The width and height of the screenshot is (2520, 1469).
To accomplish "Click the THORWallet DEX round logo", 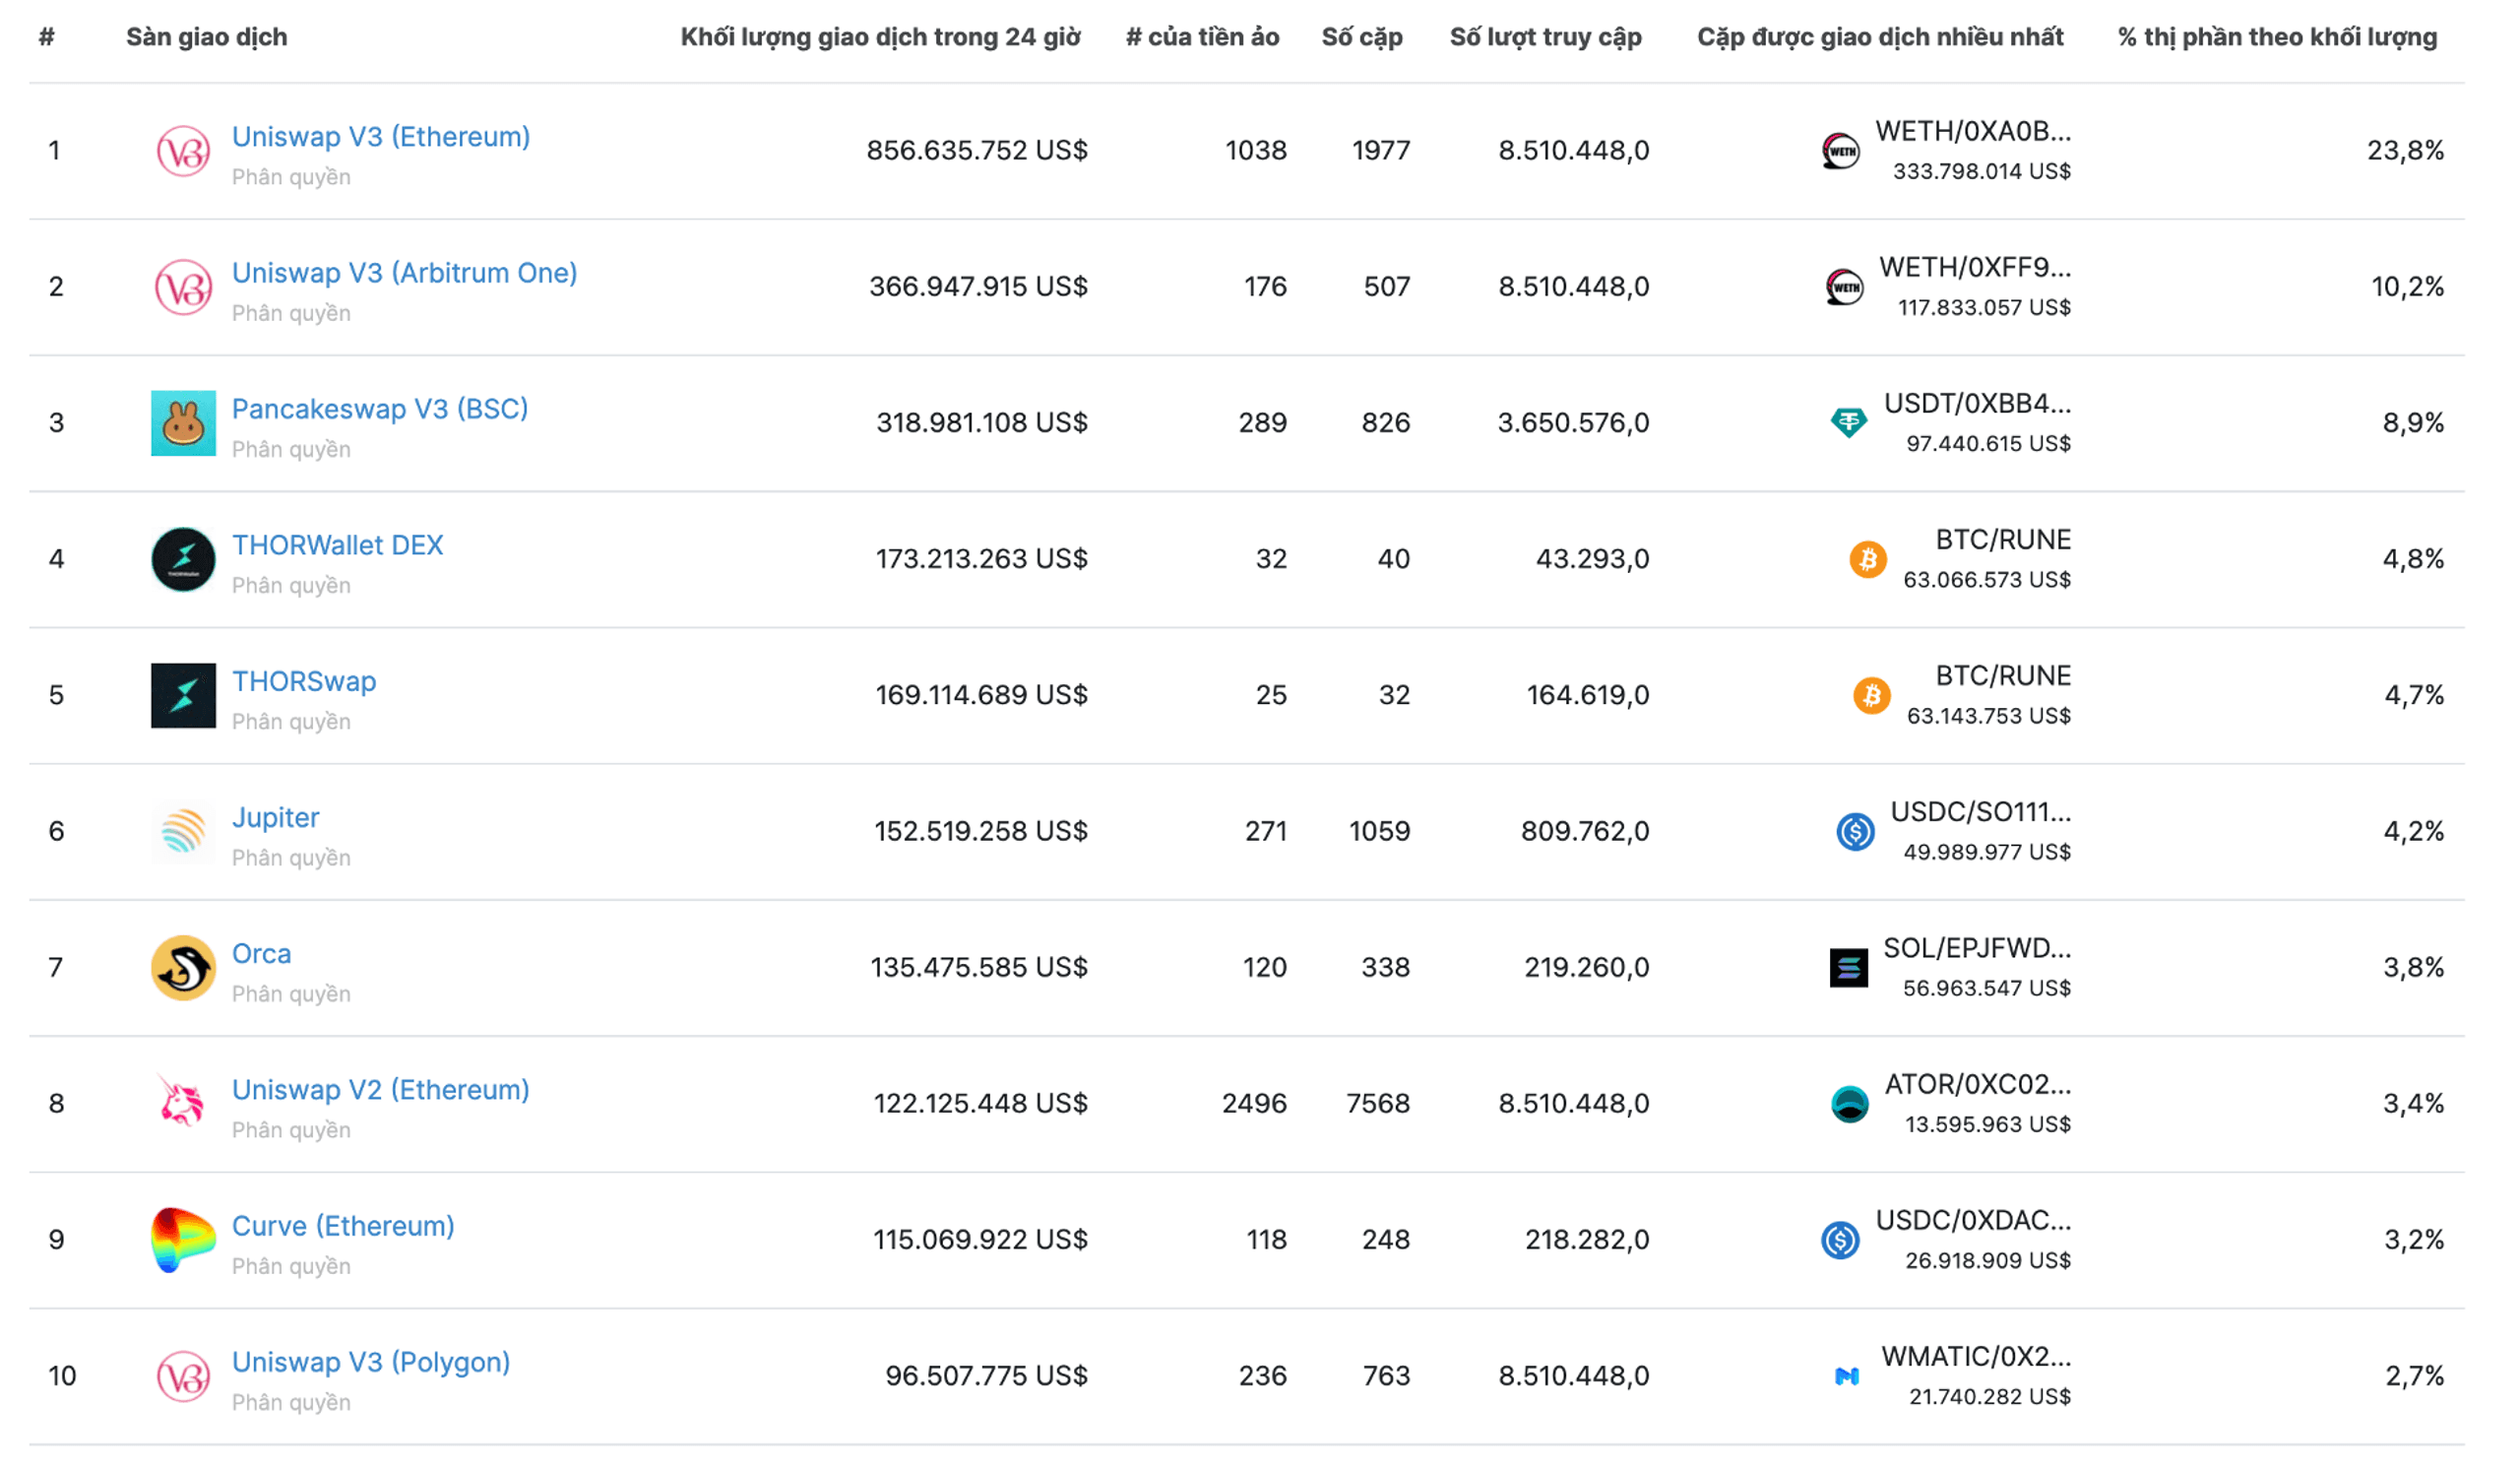I will tap(184, 560).
